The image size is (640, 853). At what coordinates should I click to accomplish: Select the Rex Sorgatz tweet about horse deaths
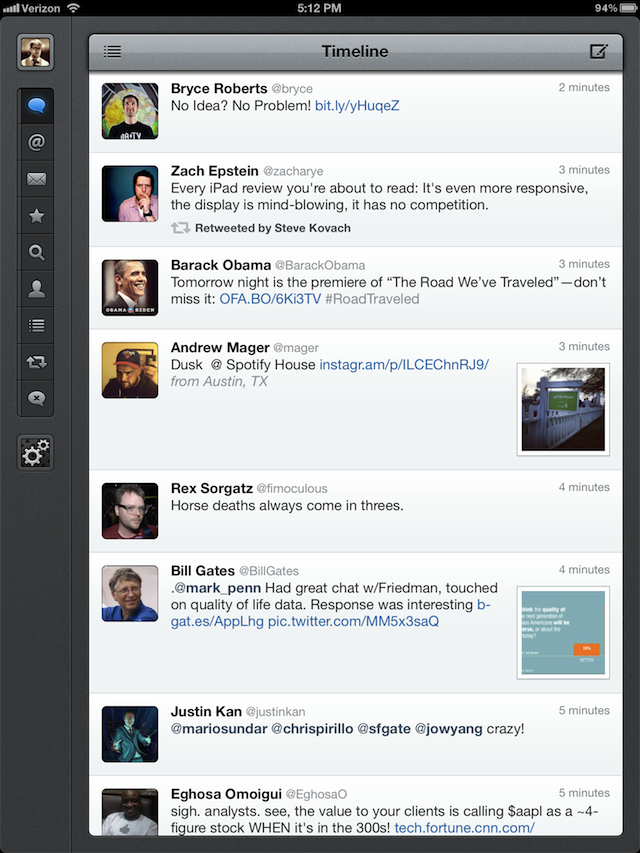pyautogui.click(x=356, y=511)
